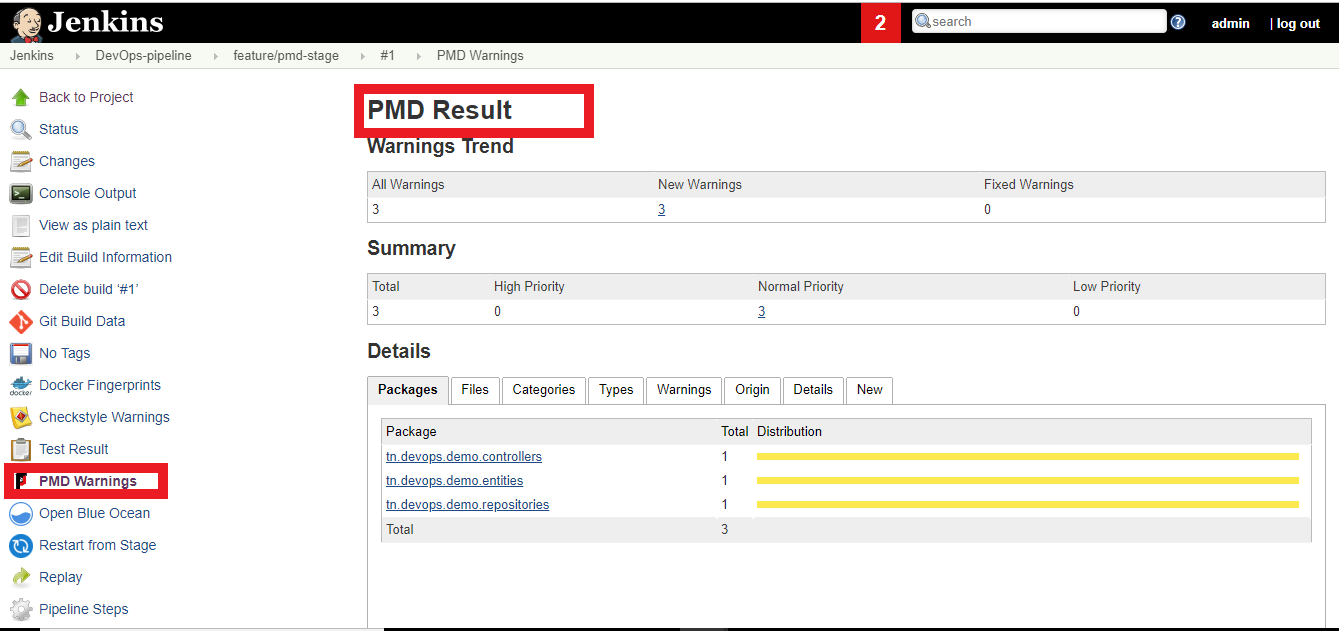This screenshot has height=631, width=1339.
Task: Expand the arrow after #1 breadcrumb
Action: tap(418, 56)
